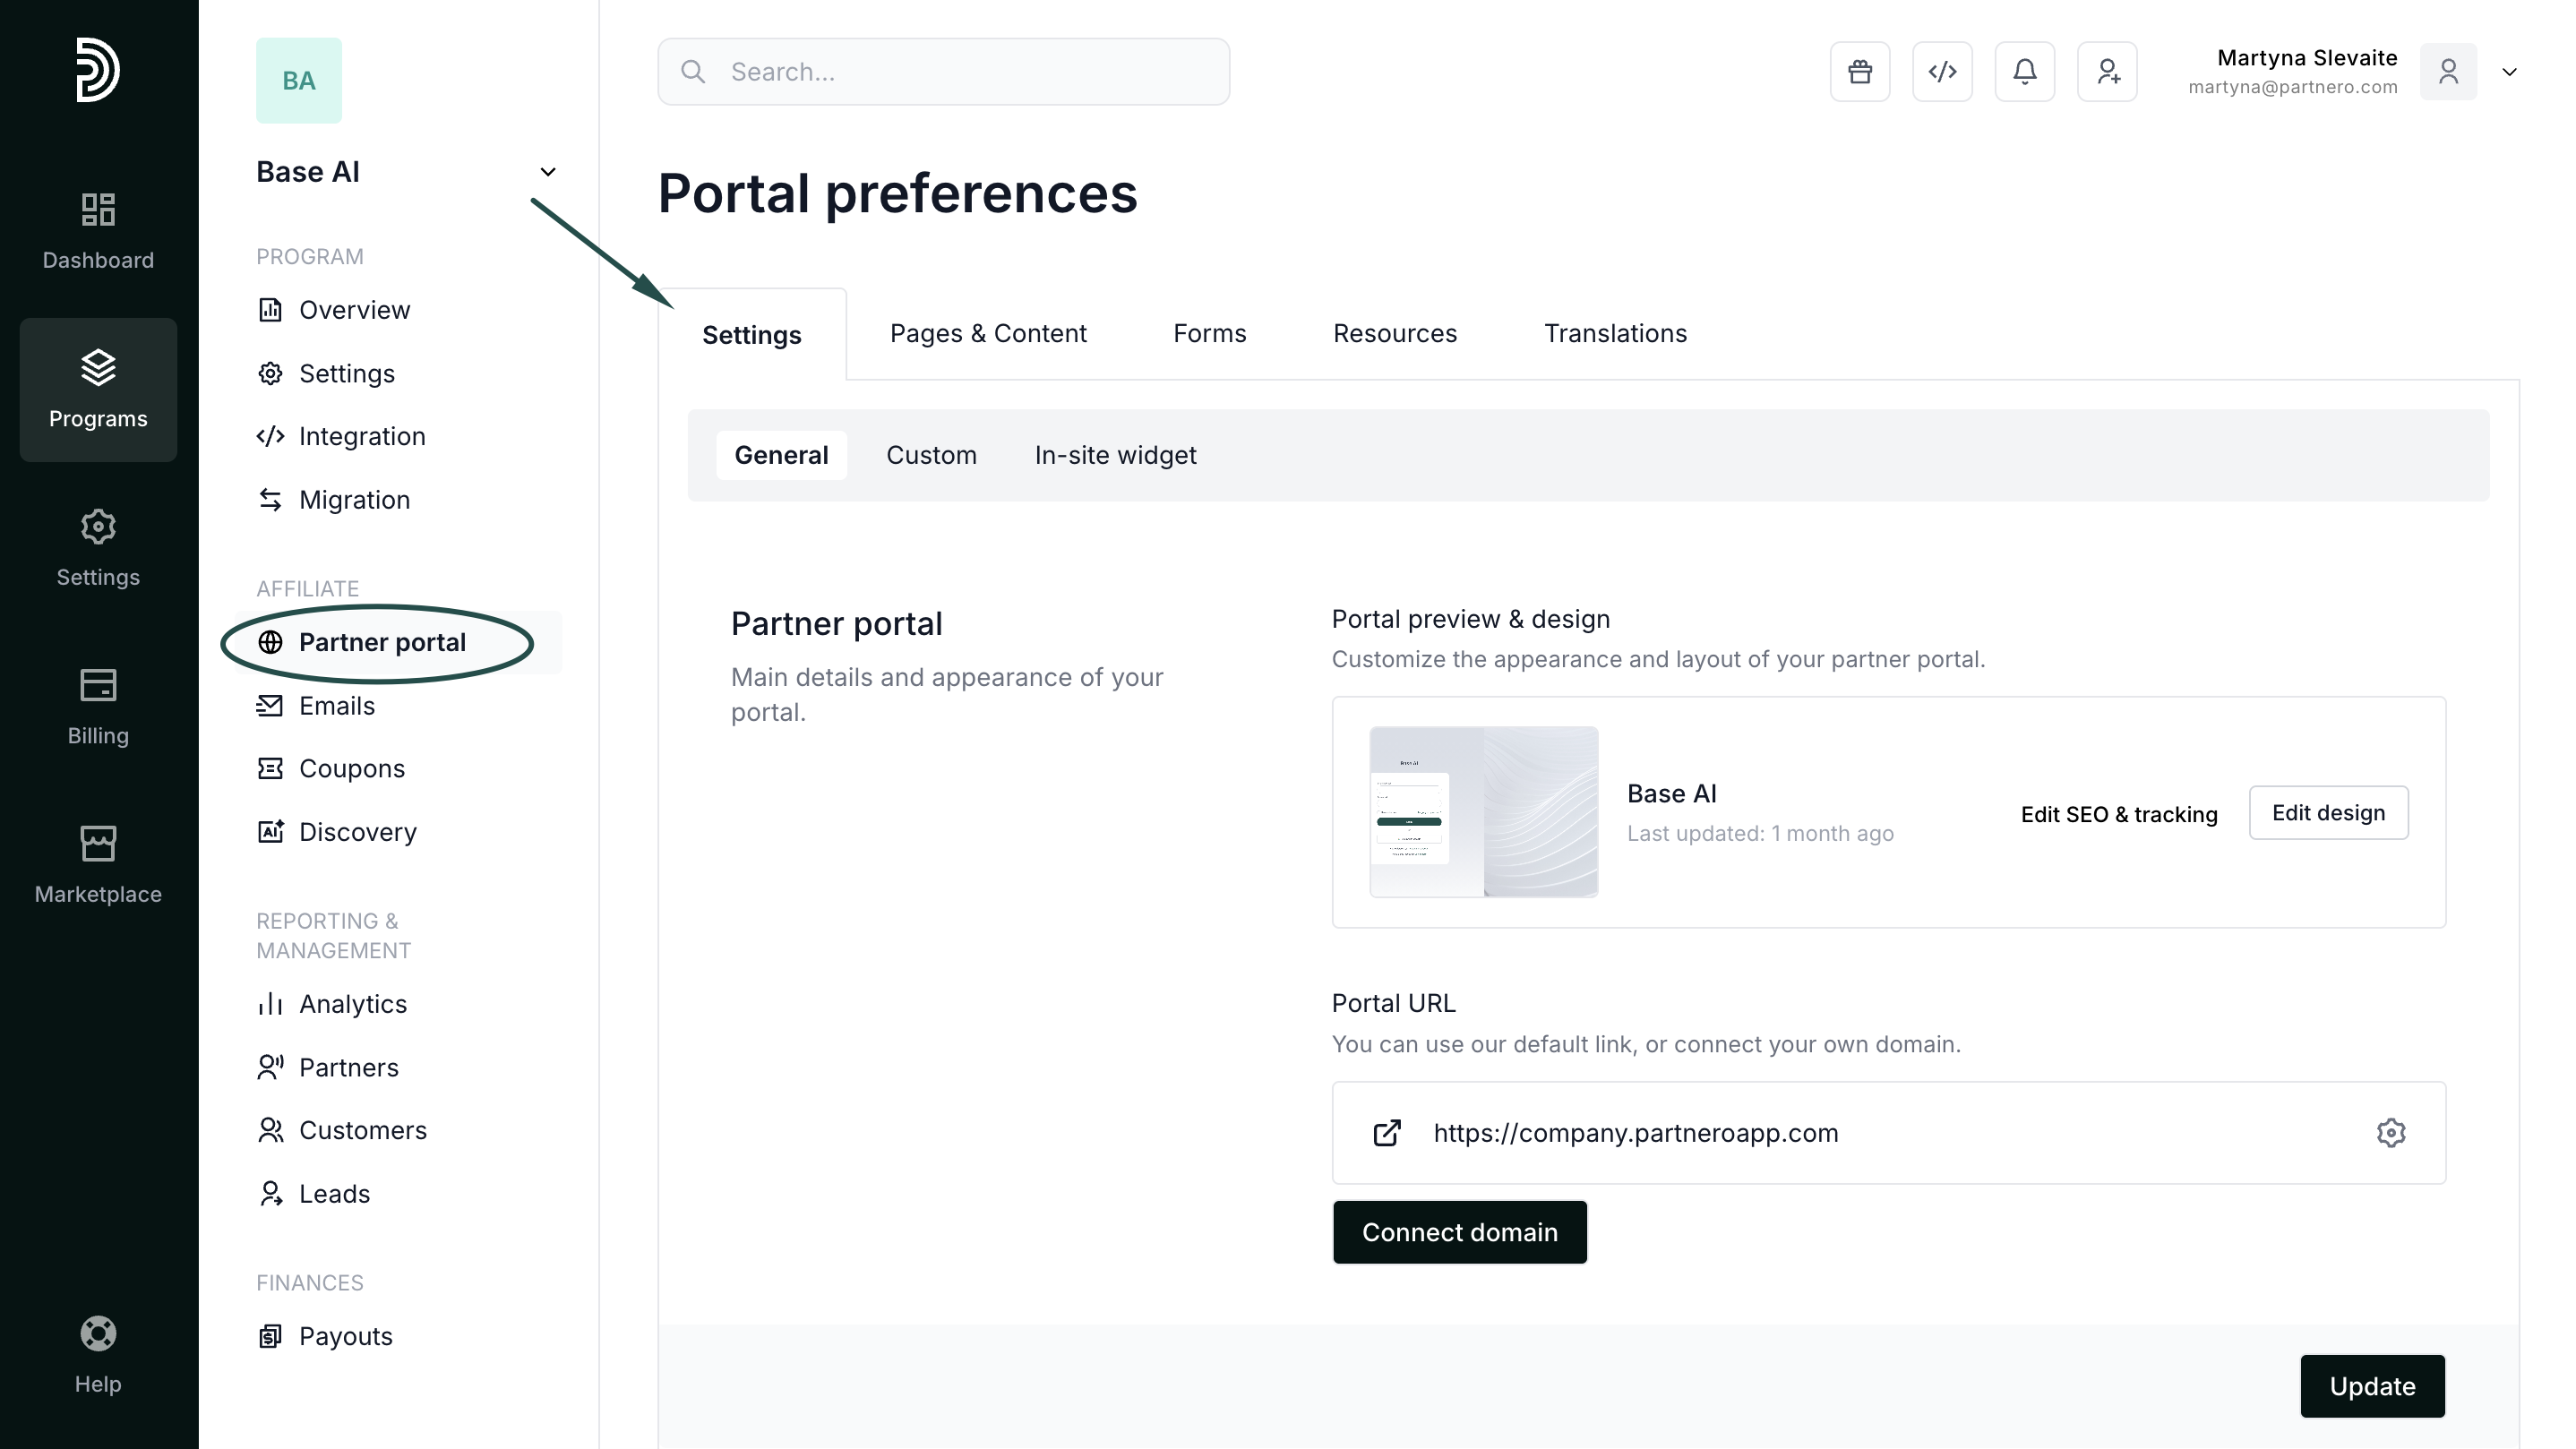Select the Translations tab

[x=1615, y=334]
